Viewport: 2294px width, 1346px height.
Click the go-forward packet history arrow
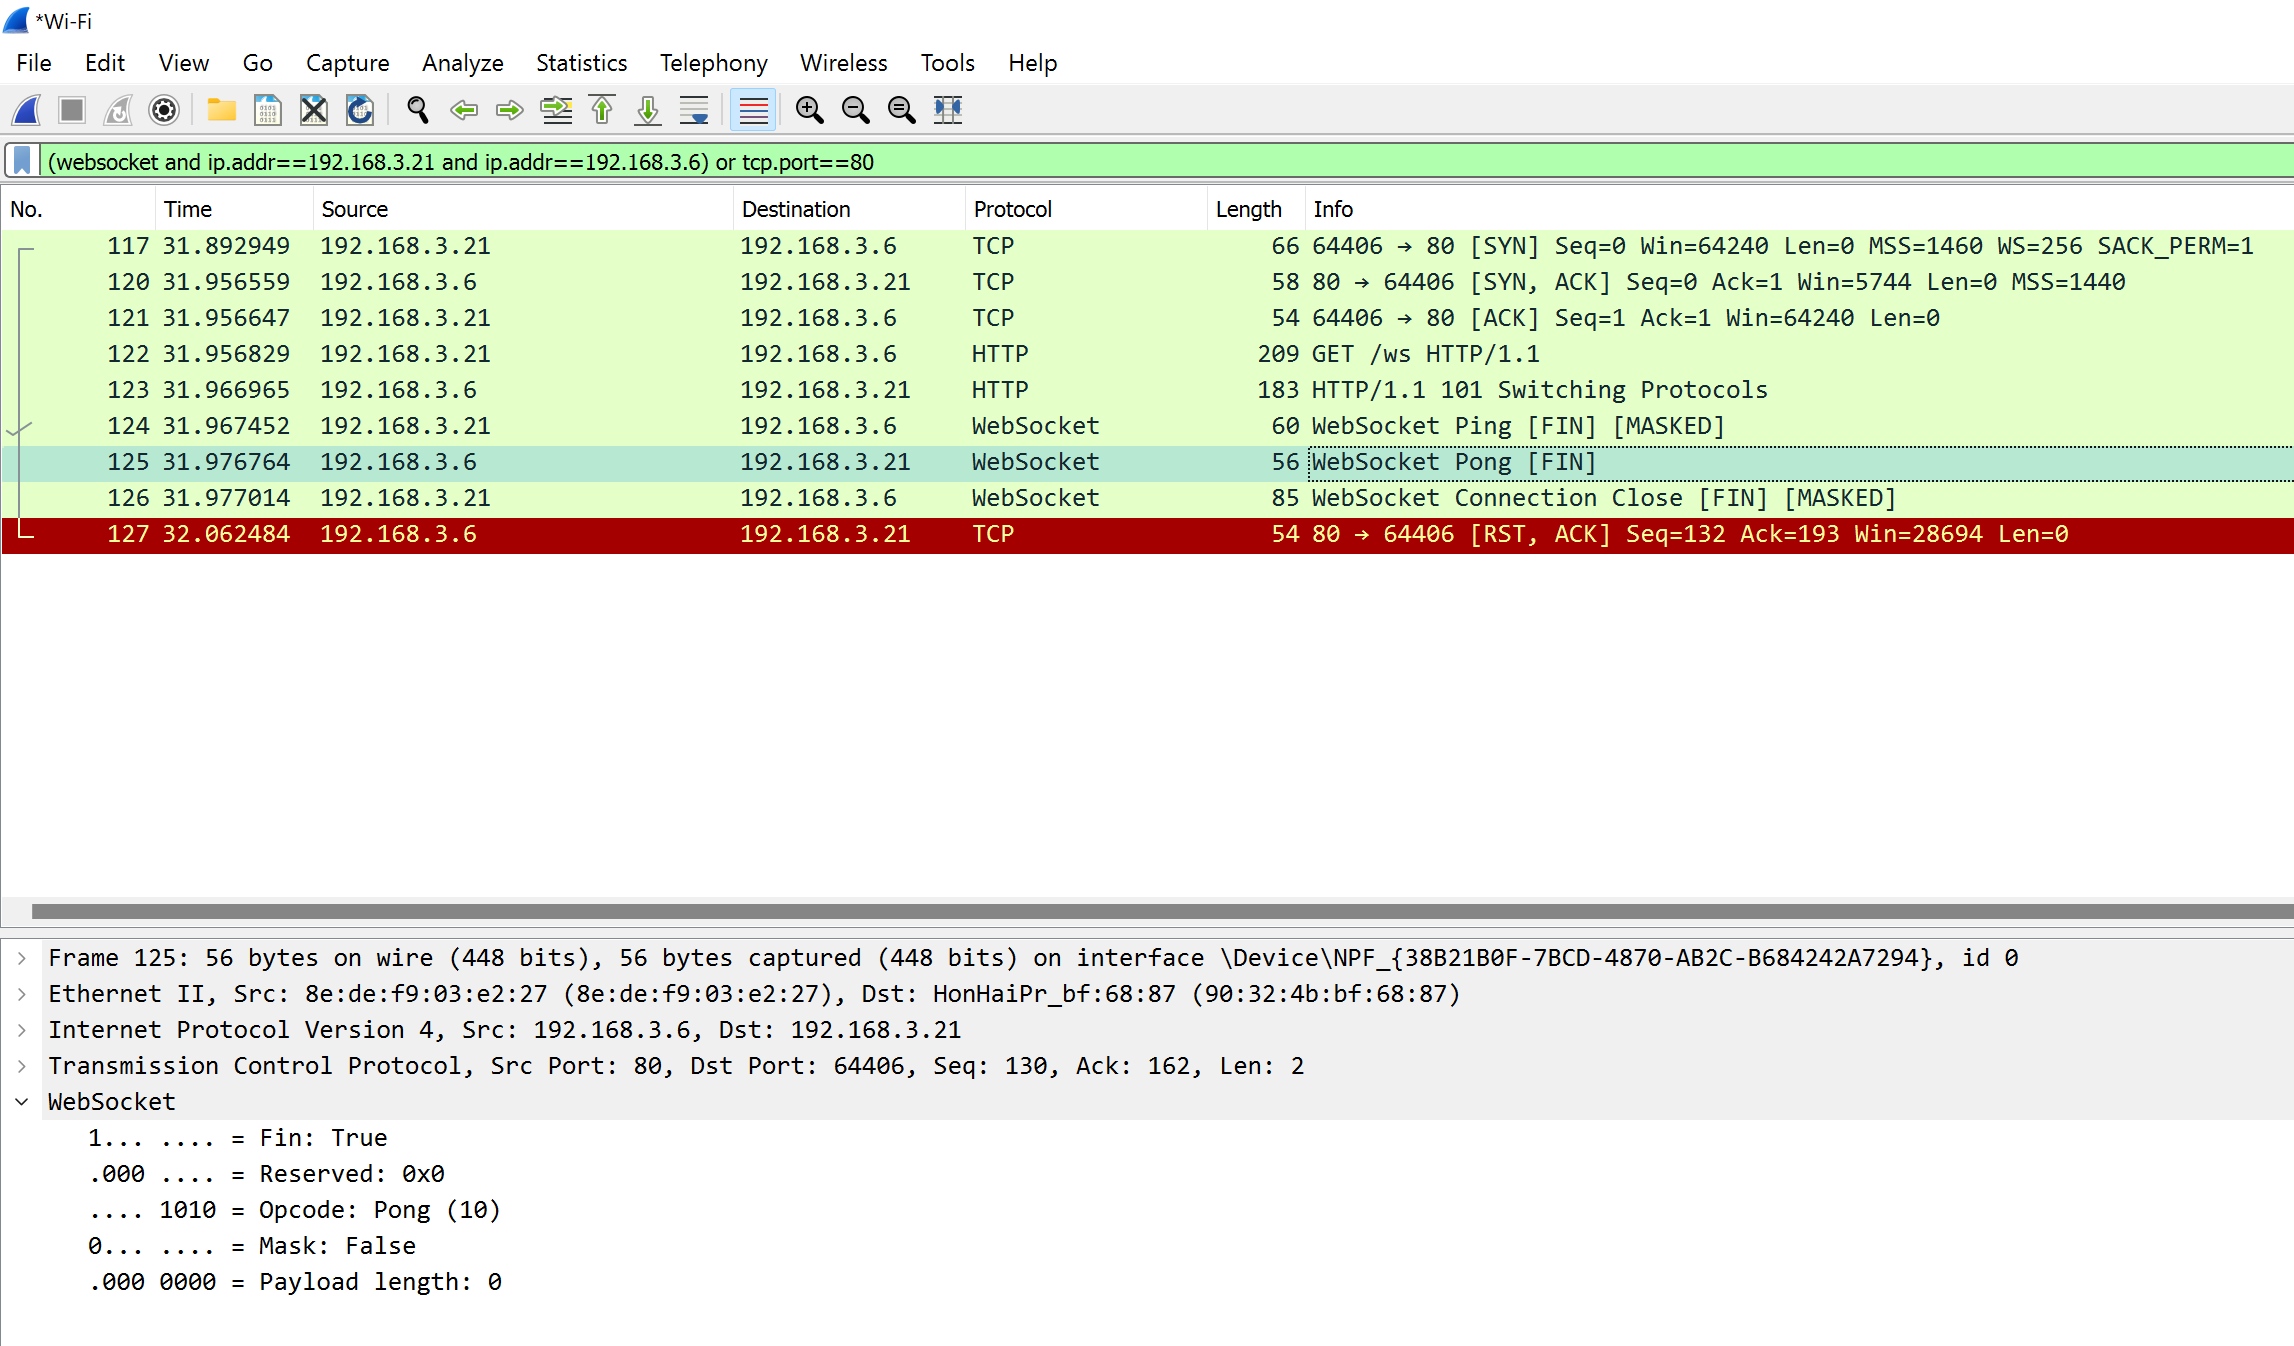tap(510, 110)
